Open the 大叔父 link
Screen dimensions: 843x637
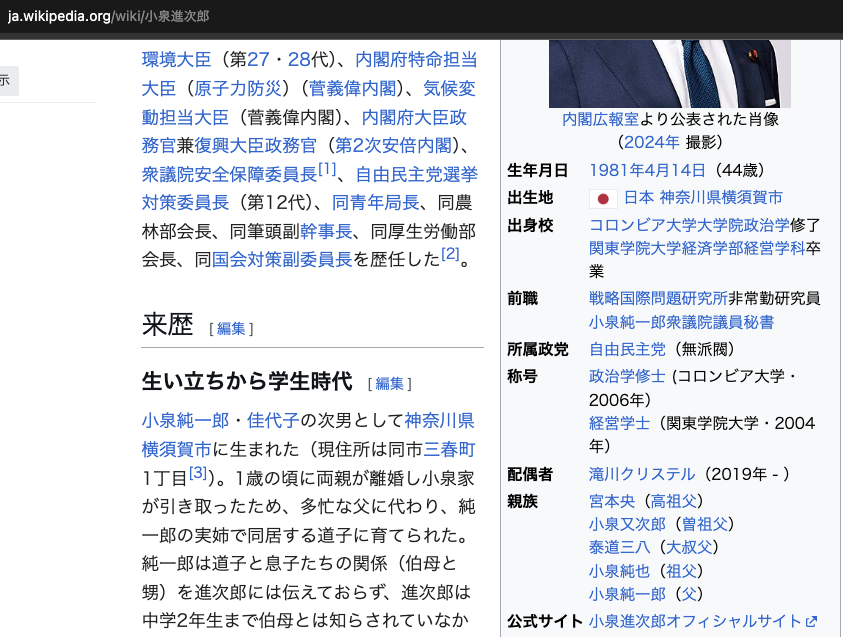click(x=689, y=547)
